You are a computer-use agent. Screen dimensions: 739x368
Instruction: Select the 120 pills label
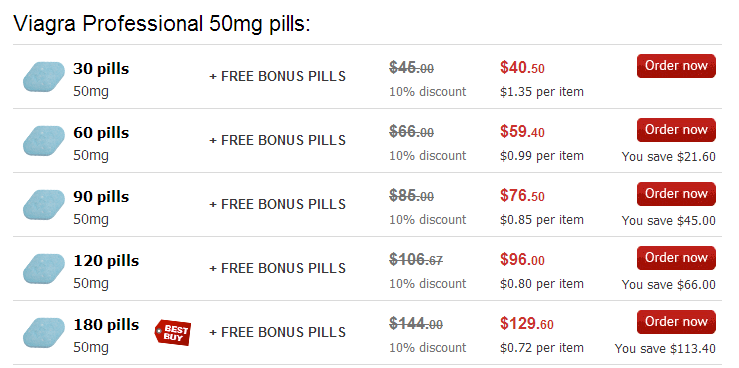click(106, 261)
